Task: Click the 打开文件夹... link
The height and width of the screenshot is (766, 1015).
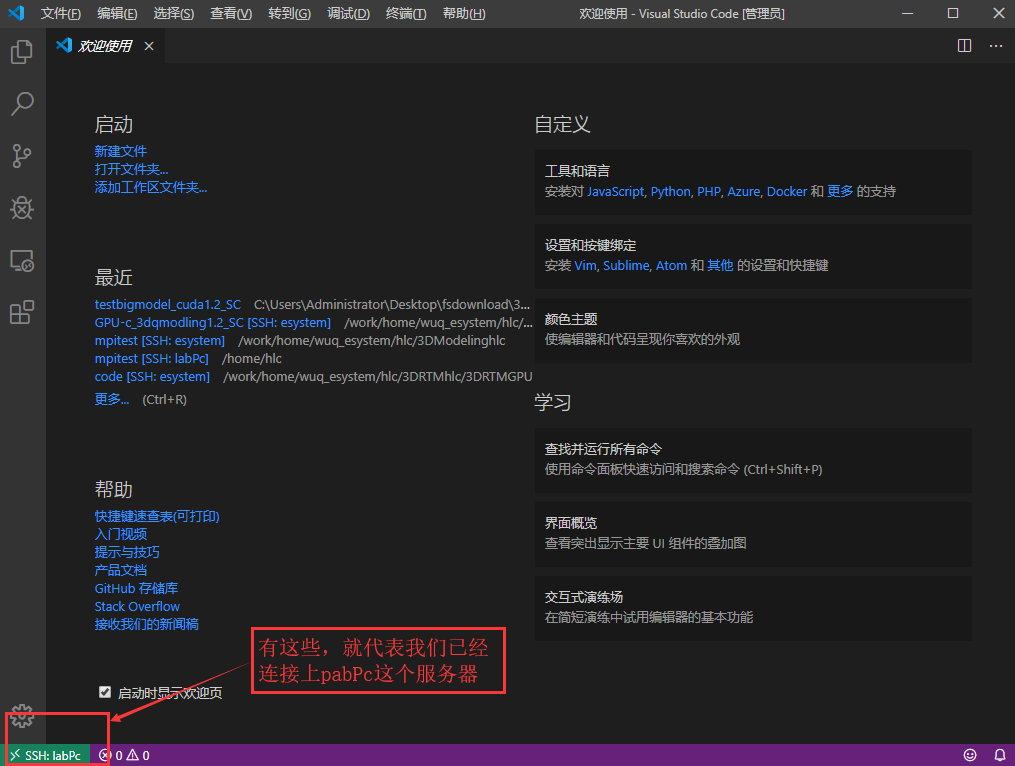Action: click(x=131, y=169)
